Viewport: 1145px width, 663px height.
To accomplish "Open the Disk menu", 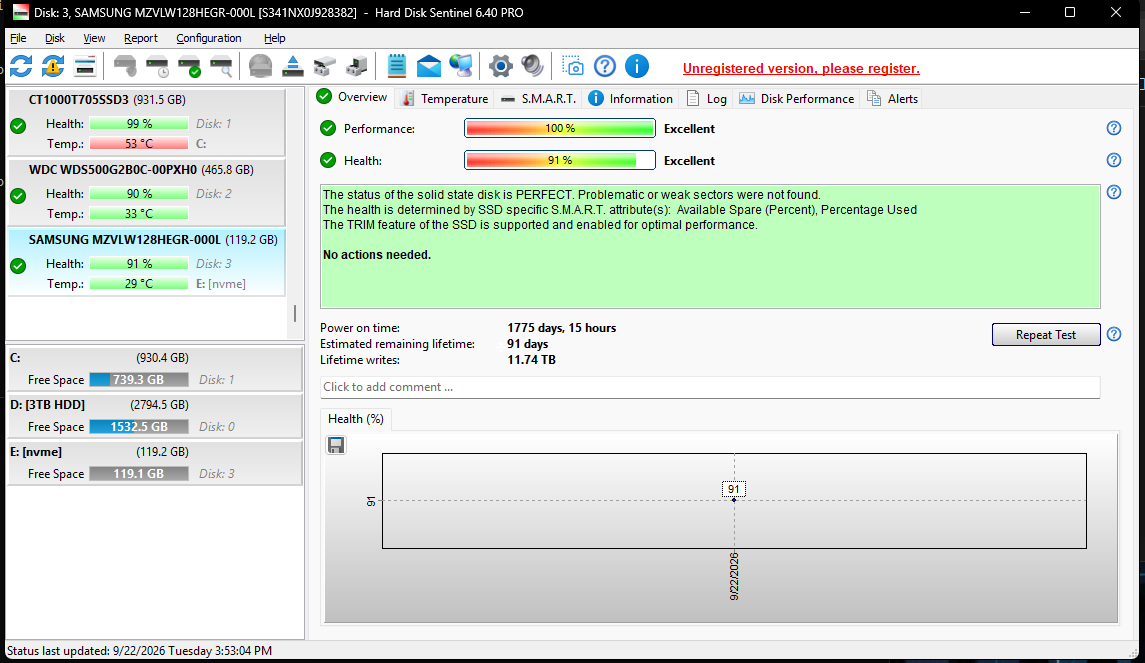I will tap(55, 38).
